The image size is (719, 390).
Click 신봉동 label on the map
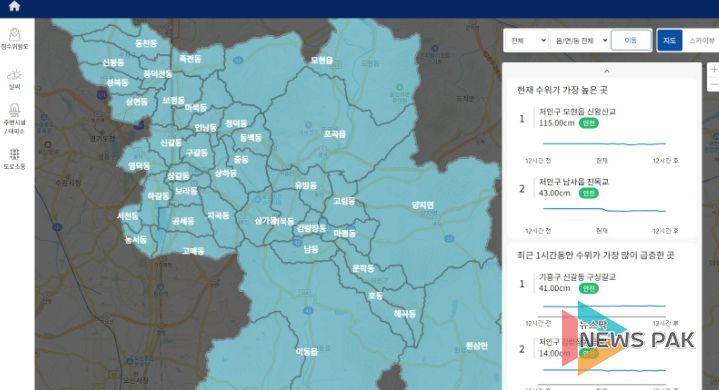(x=113, y=63)
